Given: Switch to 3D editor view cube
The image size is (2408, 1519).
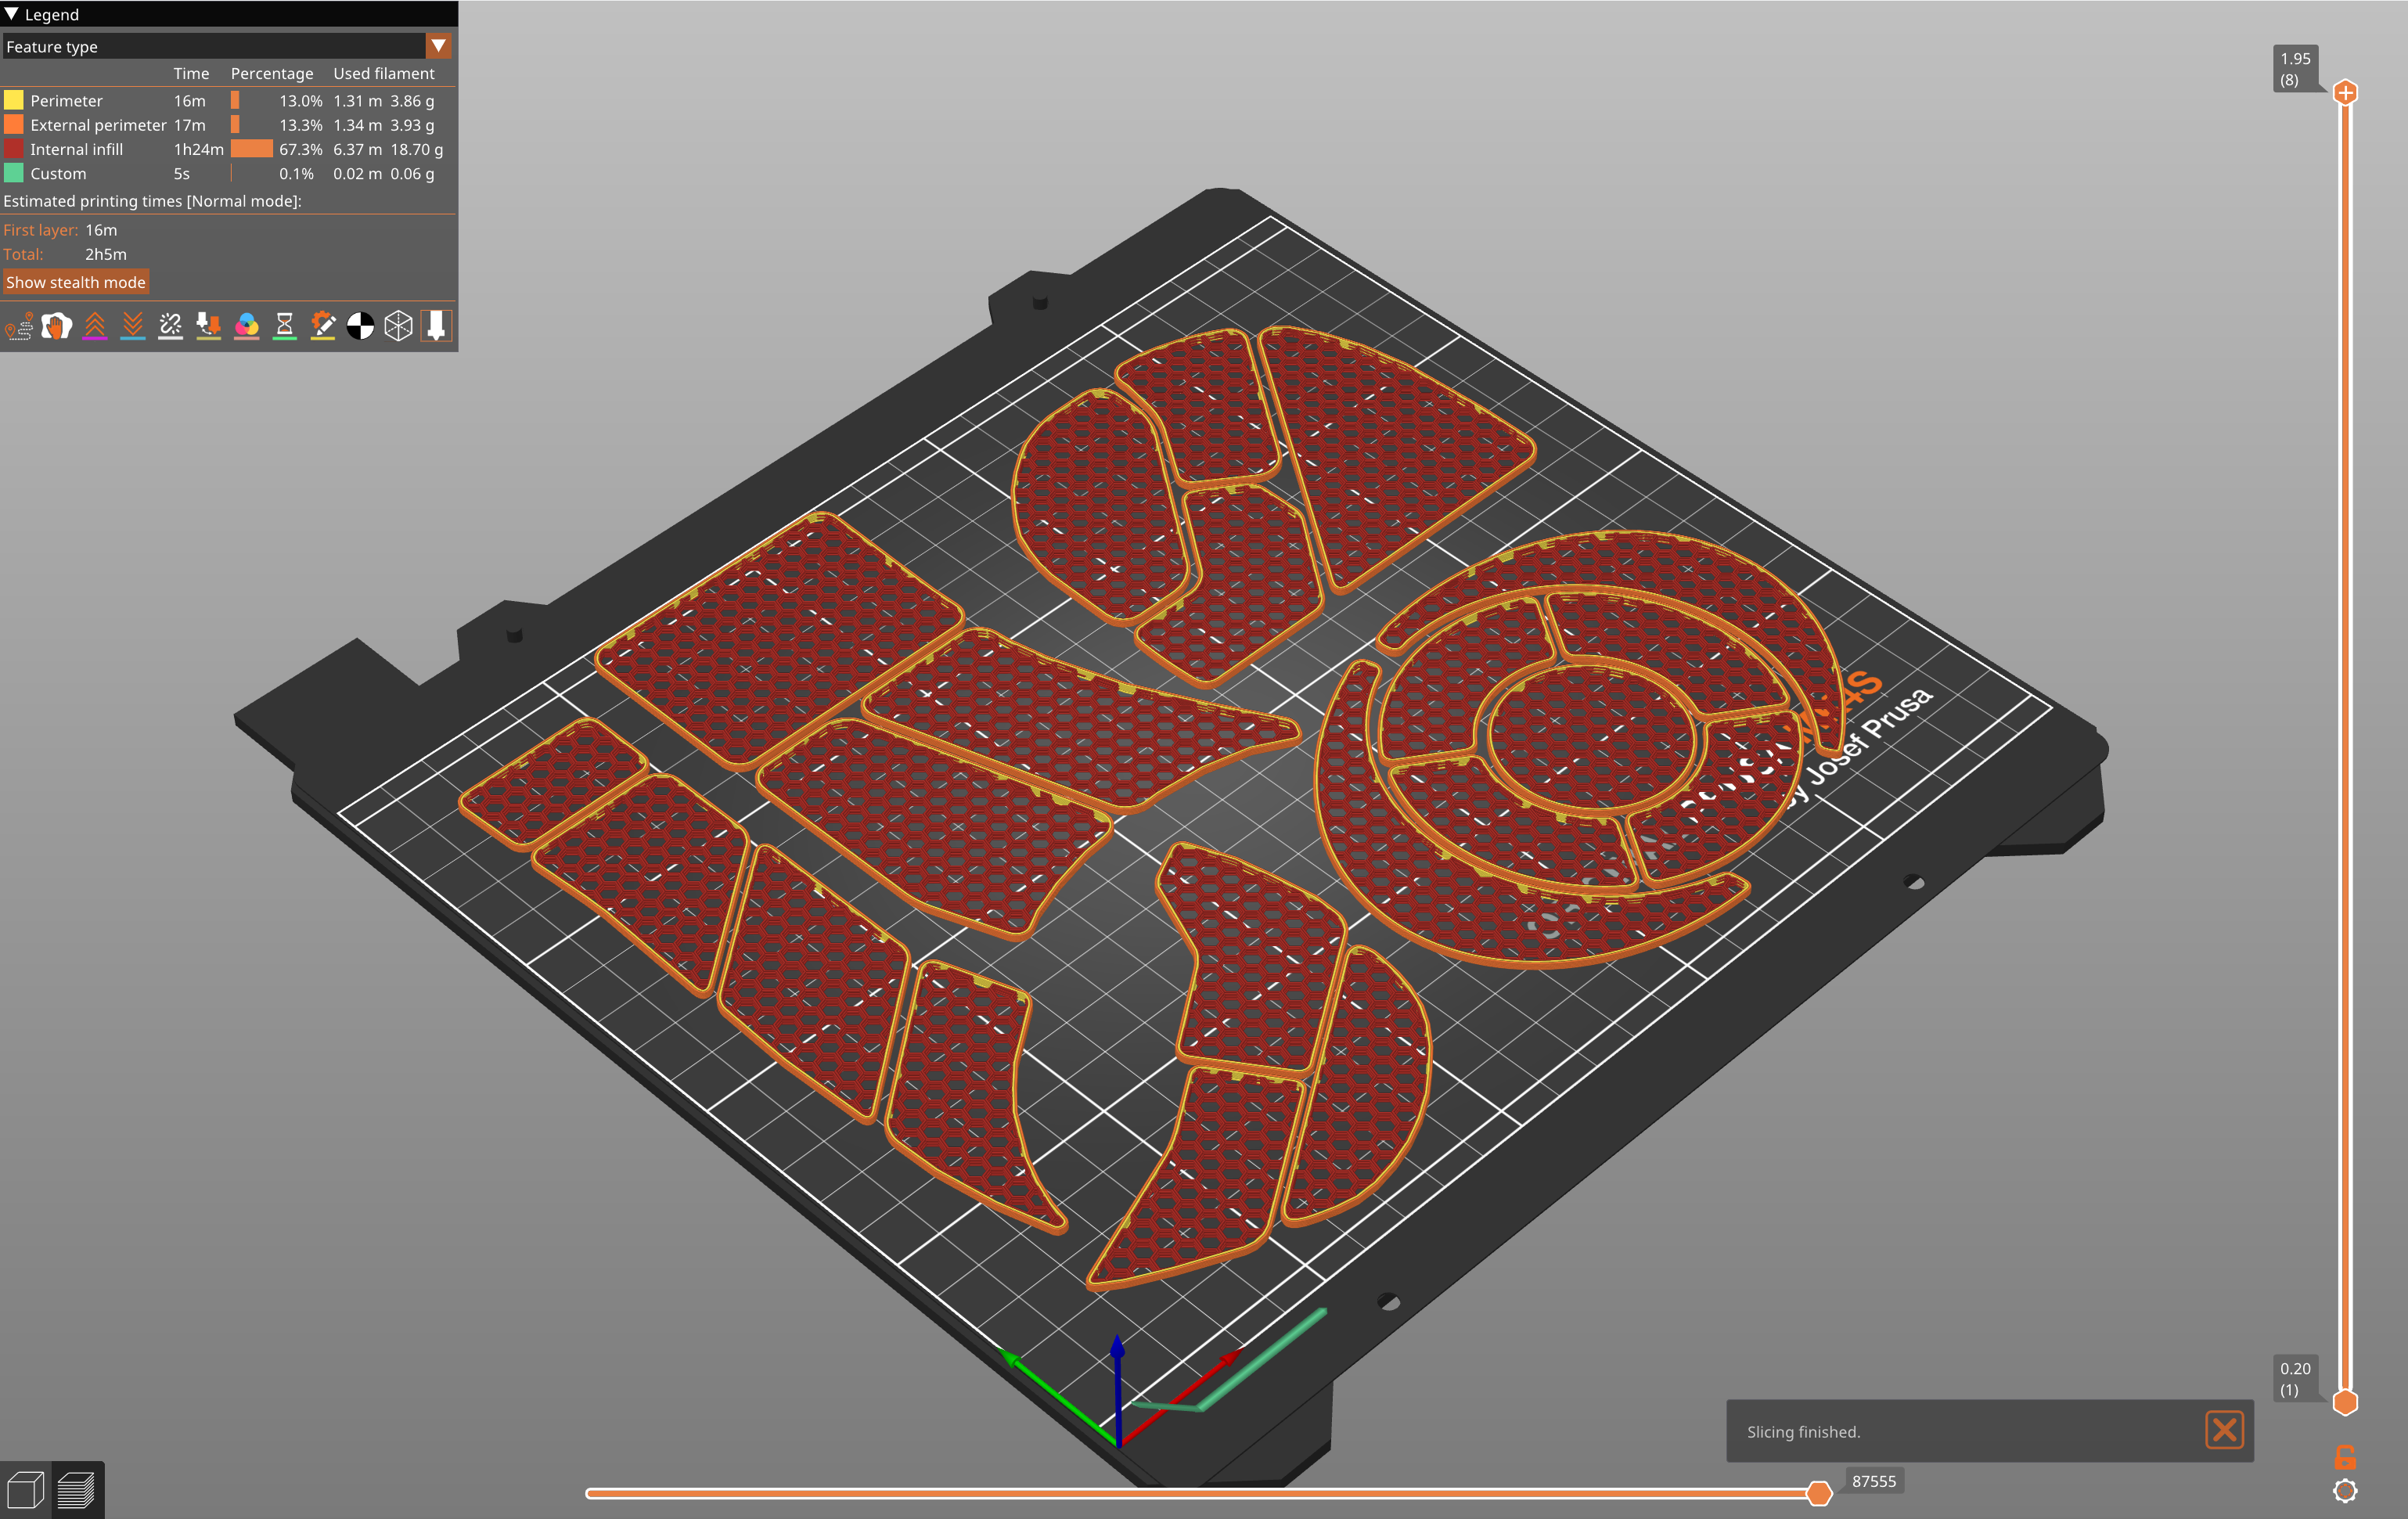Looking at the screenshot, I should [x=25, y=1490].
